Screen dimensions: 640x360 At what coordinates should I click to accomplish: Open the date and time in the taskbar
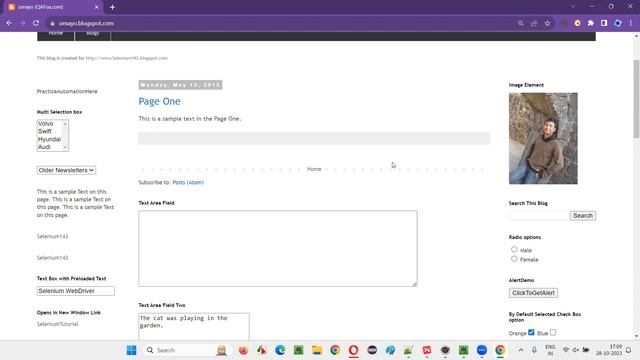click(609, 350)
